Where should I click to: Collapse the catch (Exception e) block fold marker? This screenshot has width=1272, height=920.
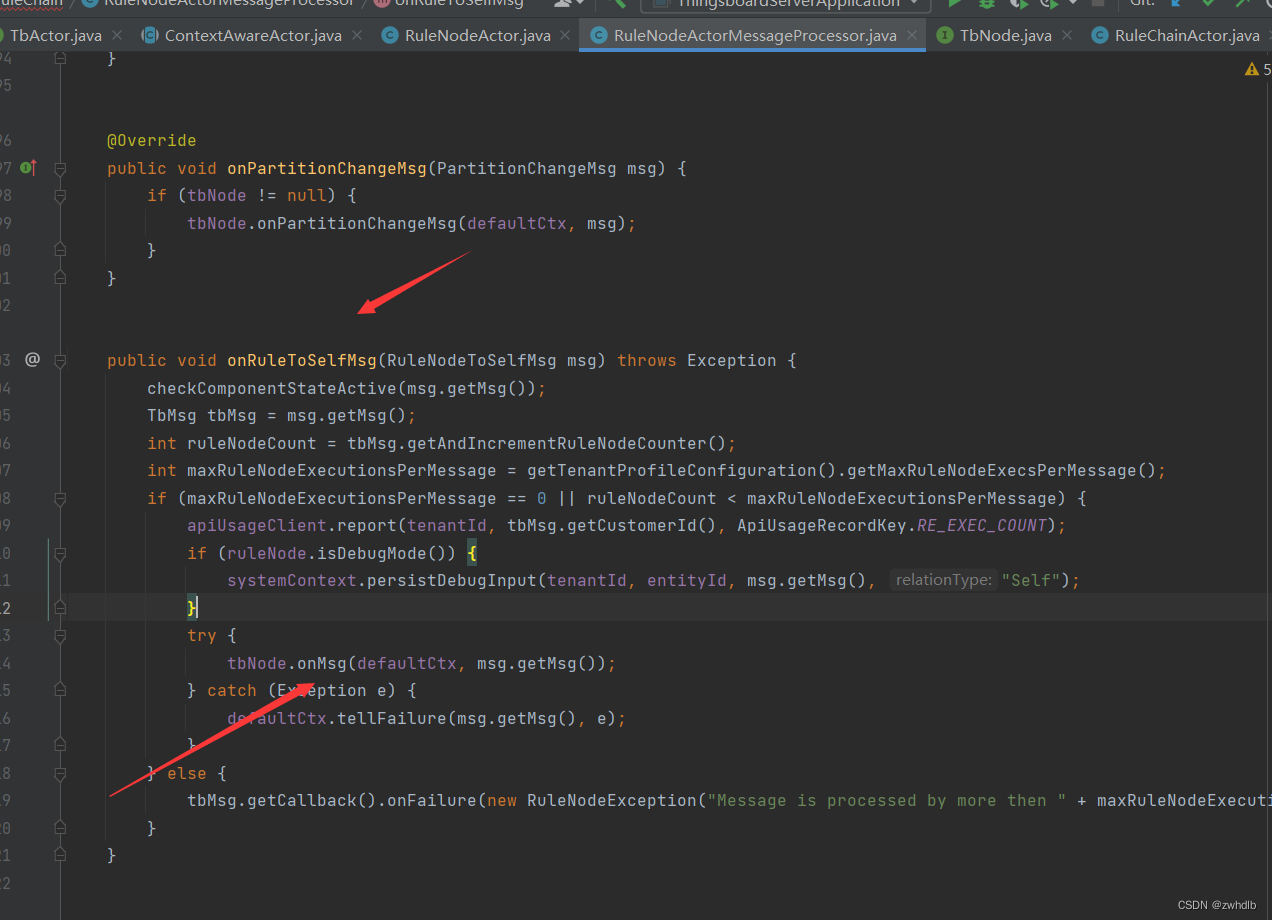coord(60,690)
